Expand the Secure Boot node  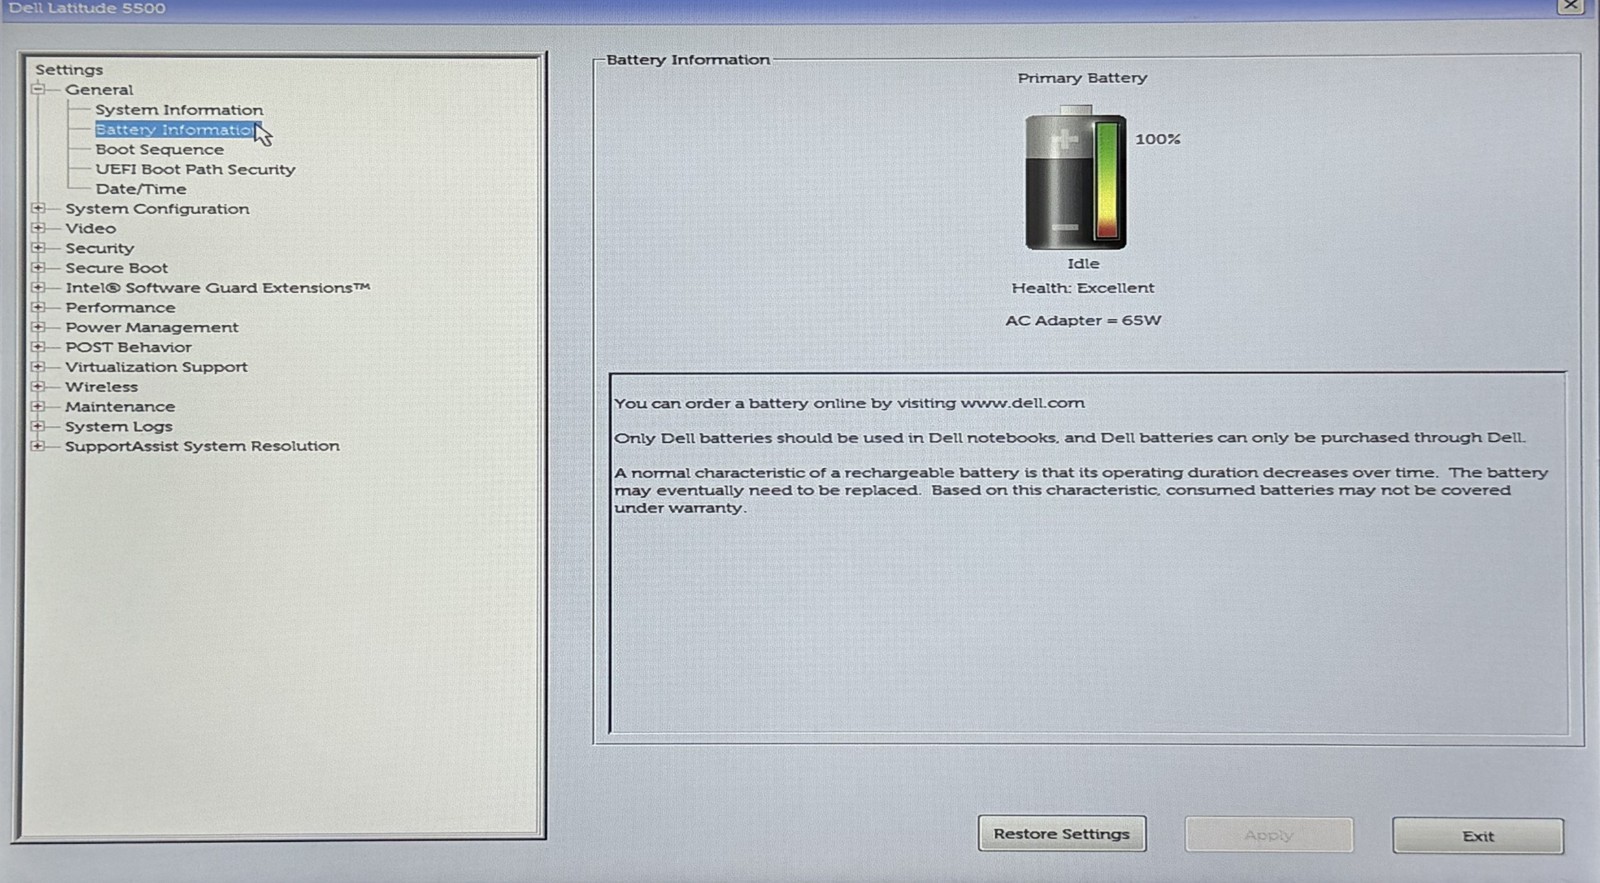click(x=38, y=268)
